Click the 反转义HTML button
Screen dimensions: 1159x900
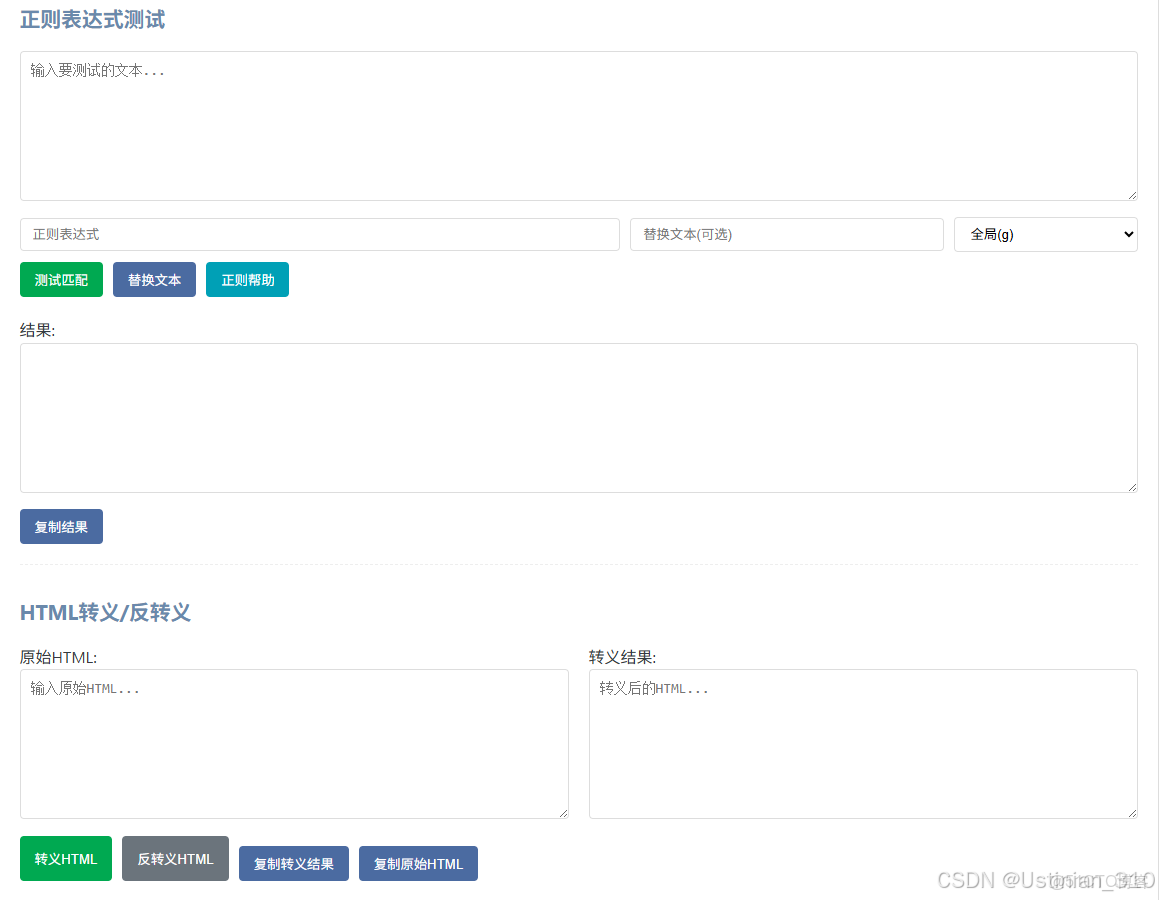[x=175, y=858]
